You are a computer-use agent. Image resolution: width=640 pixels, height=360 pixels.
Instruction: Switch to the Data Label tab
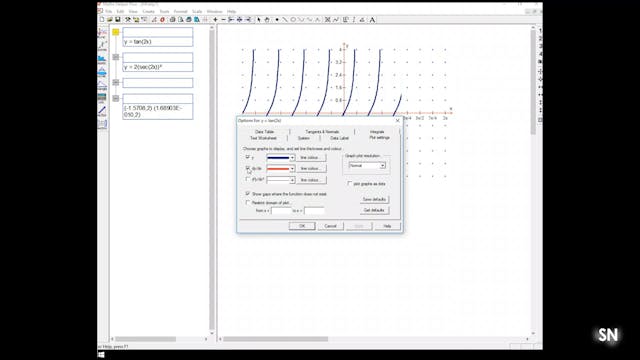tap(340, 138)
